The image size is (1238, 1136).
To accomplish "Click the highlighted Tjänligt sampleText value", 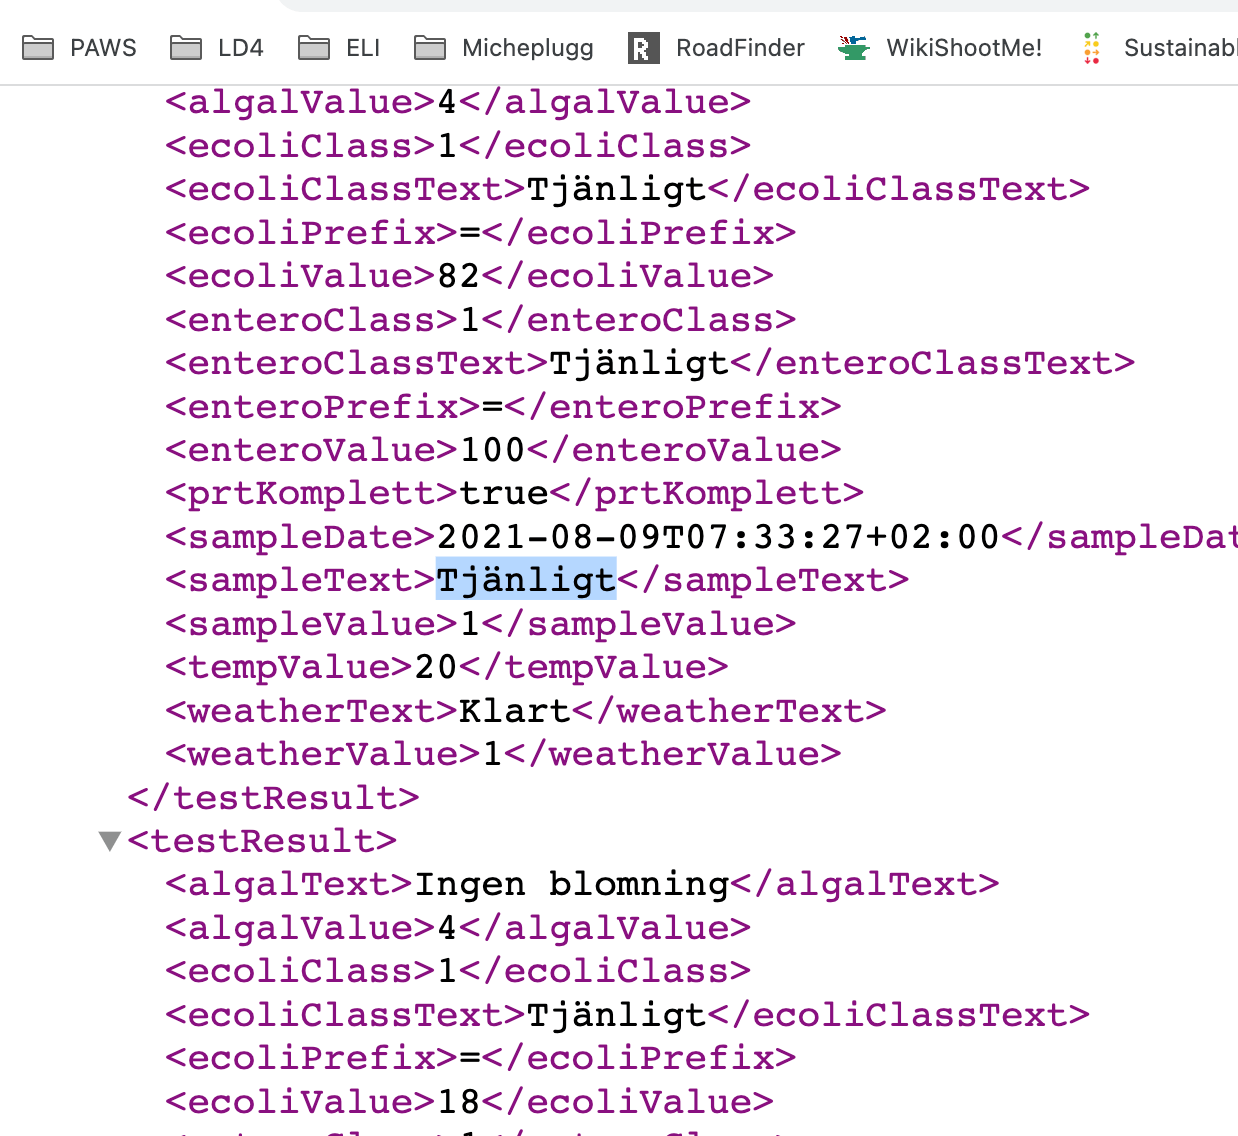I will click(x=526, y=580).
